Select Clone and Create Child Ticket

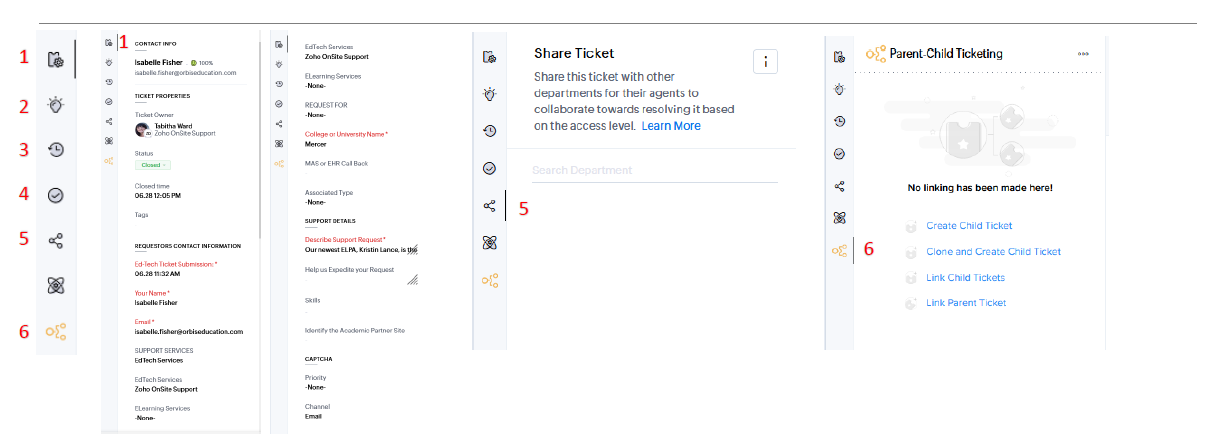(993, 252)
